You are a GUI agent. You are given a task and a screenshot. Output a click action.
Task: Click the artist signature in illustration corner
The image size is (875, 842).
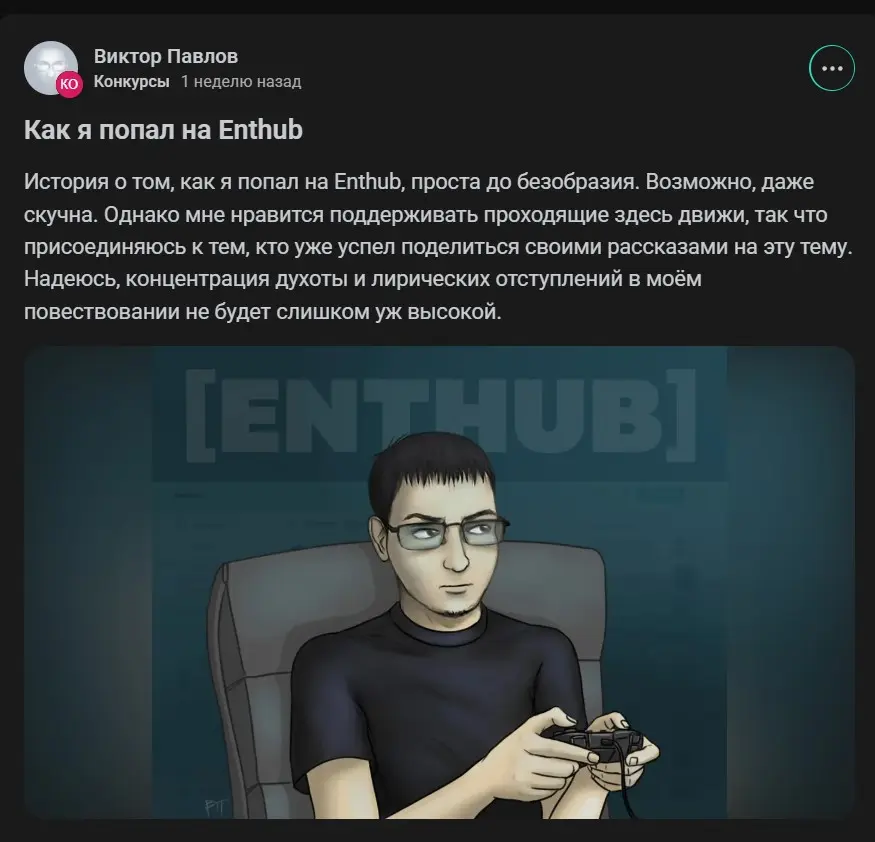(214, 807)
